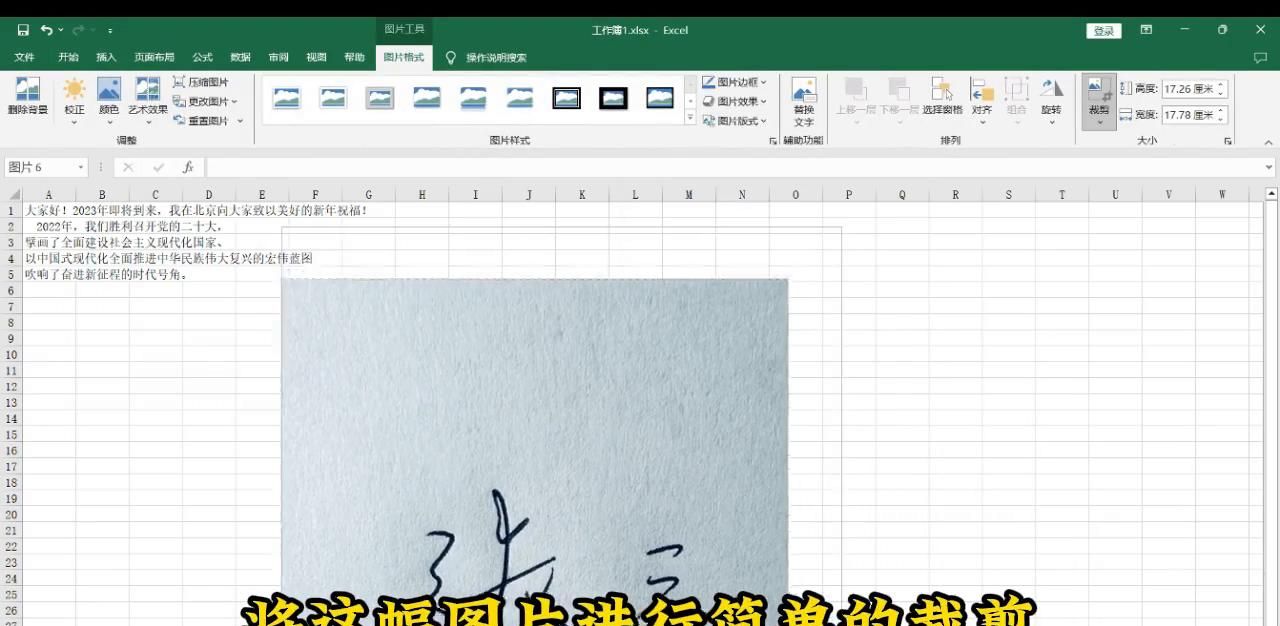Apply the first picture style thumbnail
Image resolution: width=1280 pixels, height=626 pixels.
(x=287, y=98)
